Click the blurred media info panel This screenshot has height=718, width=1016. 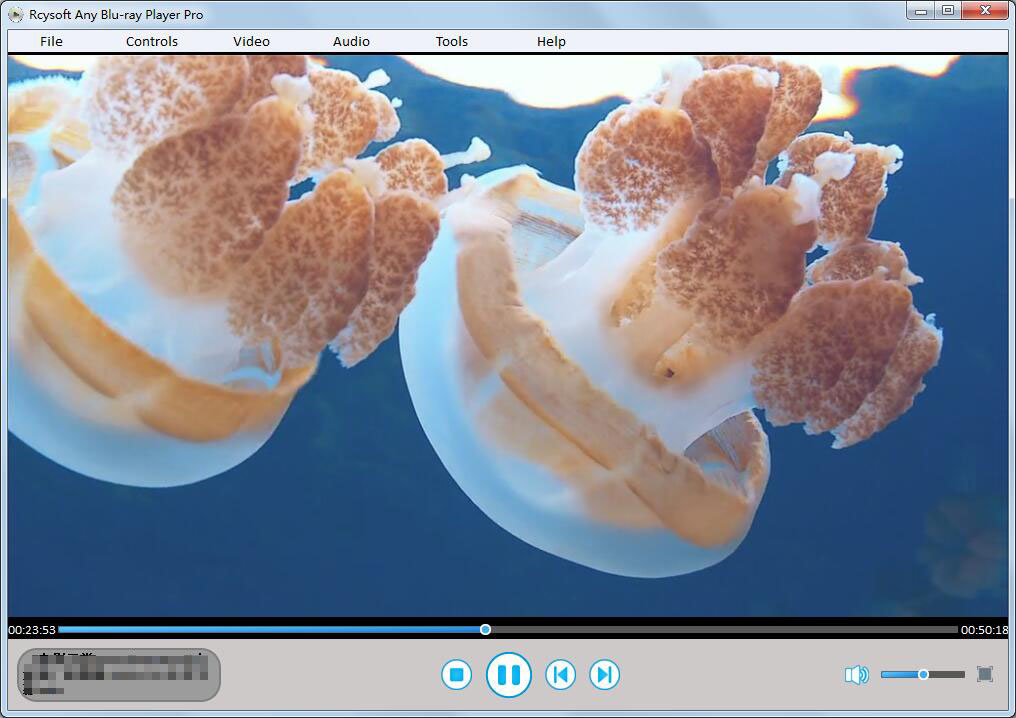coord(118,674)
